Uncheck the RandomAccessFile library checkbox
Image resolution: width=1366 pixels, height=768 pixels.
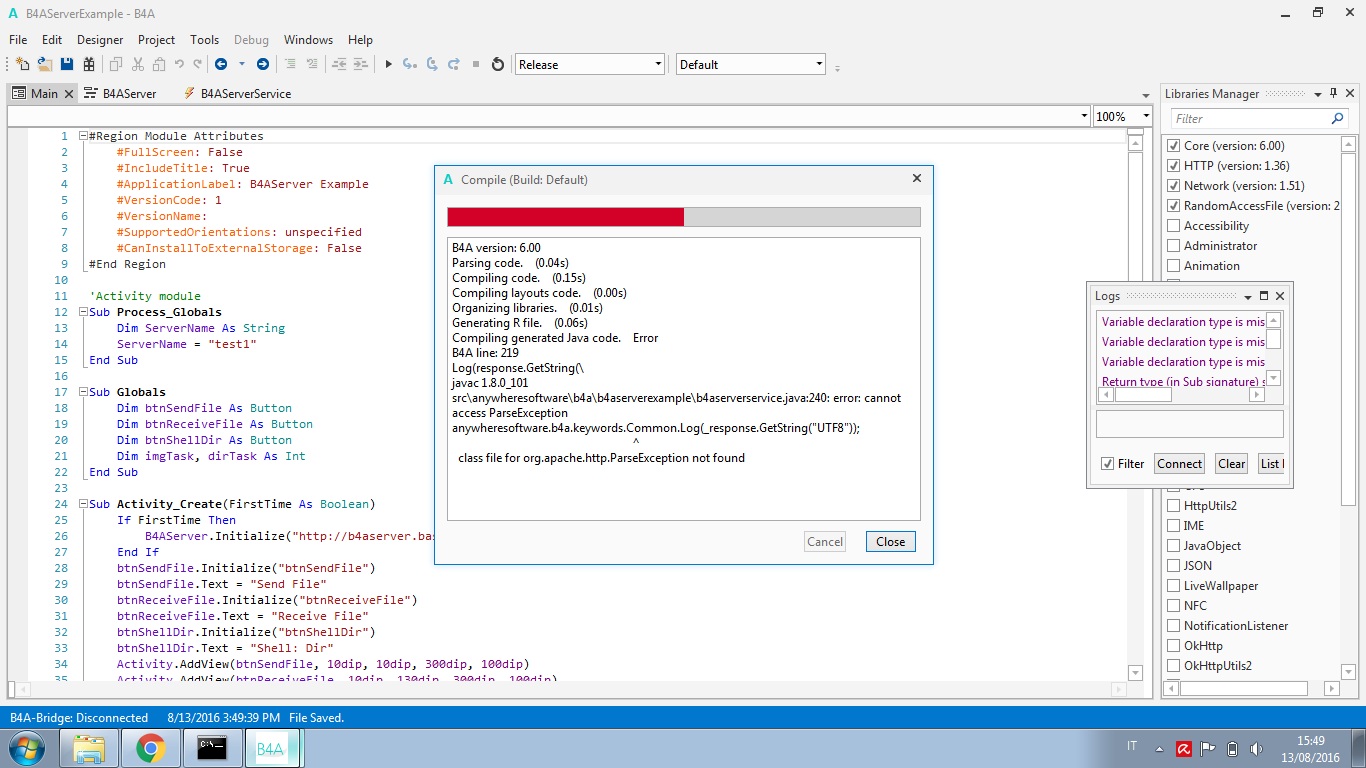[x=1174, y=206]
